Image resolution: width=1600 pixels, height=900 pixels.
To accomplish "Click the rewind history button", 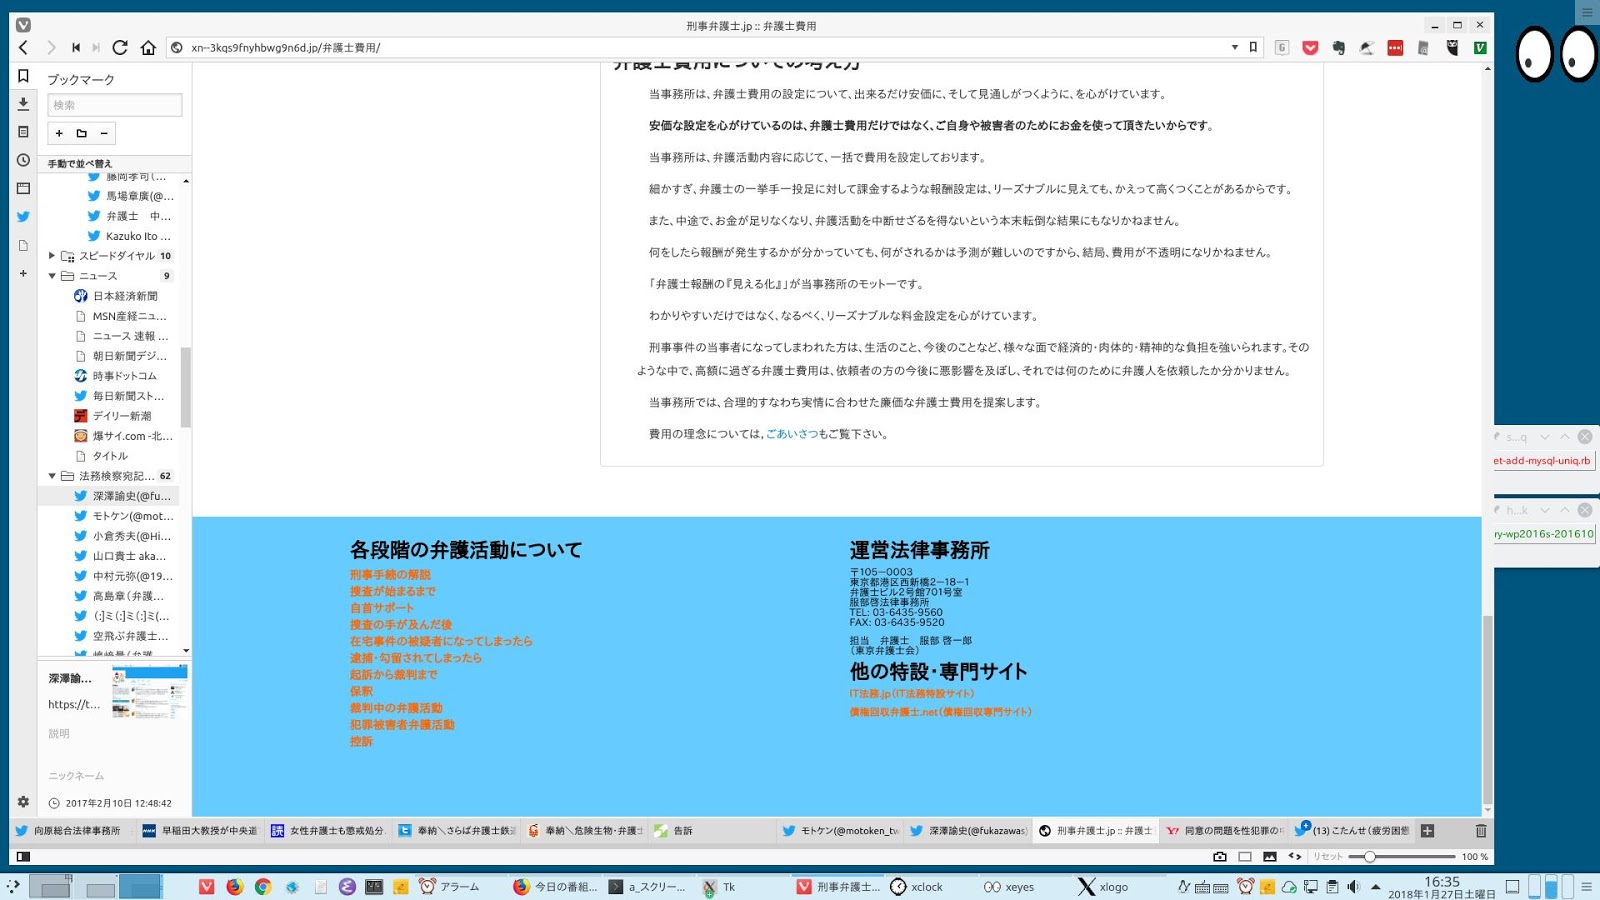I will click(x=76, y=47).
